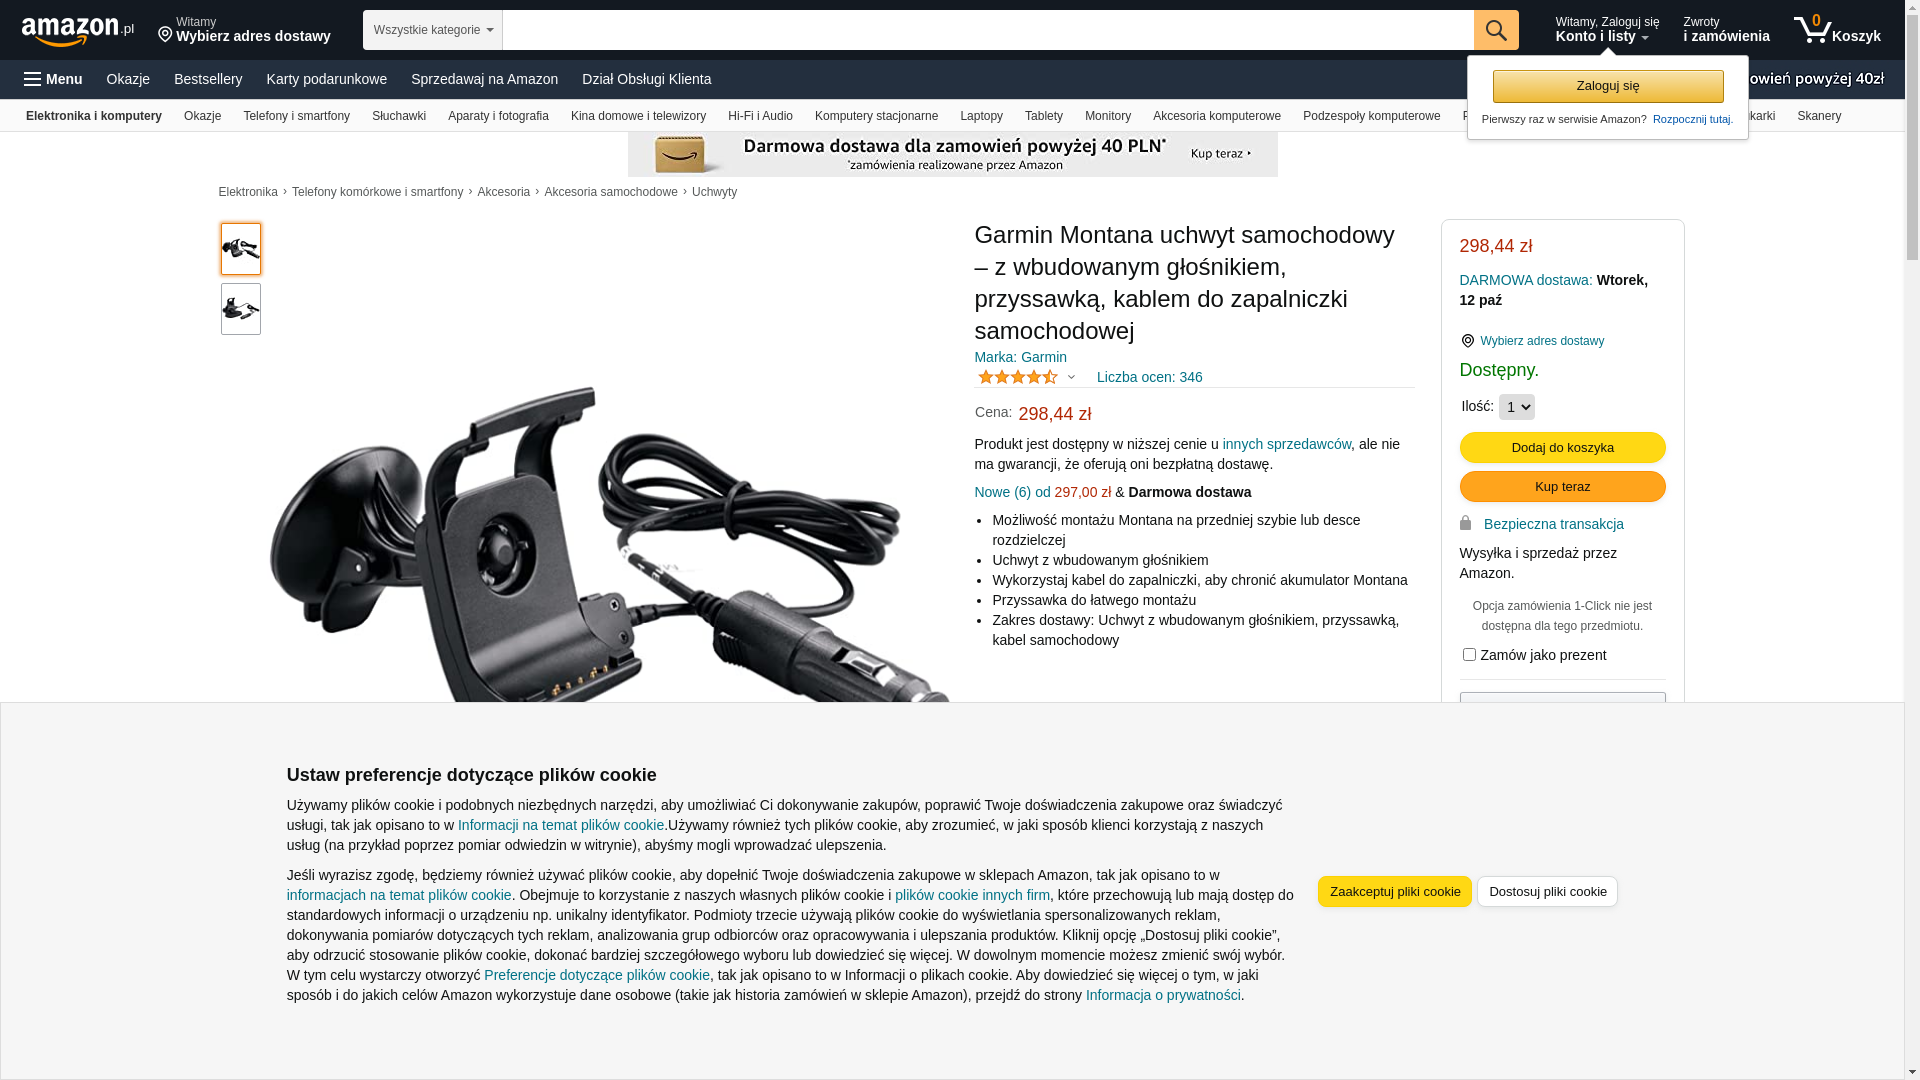Click the star rating icons

pos(1017,377)
